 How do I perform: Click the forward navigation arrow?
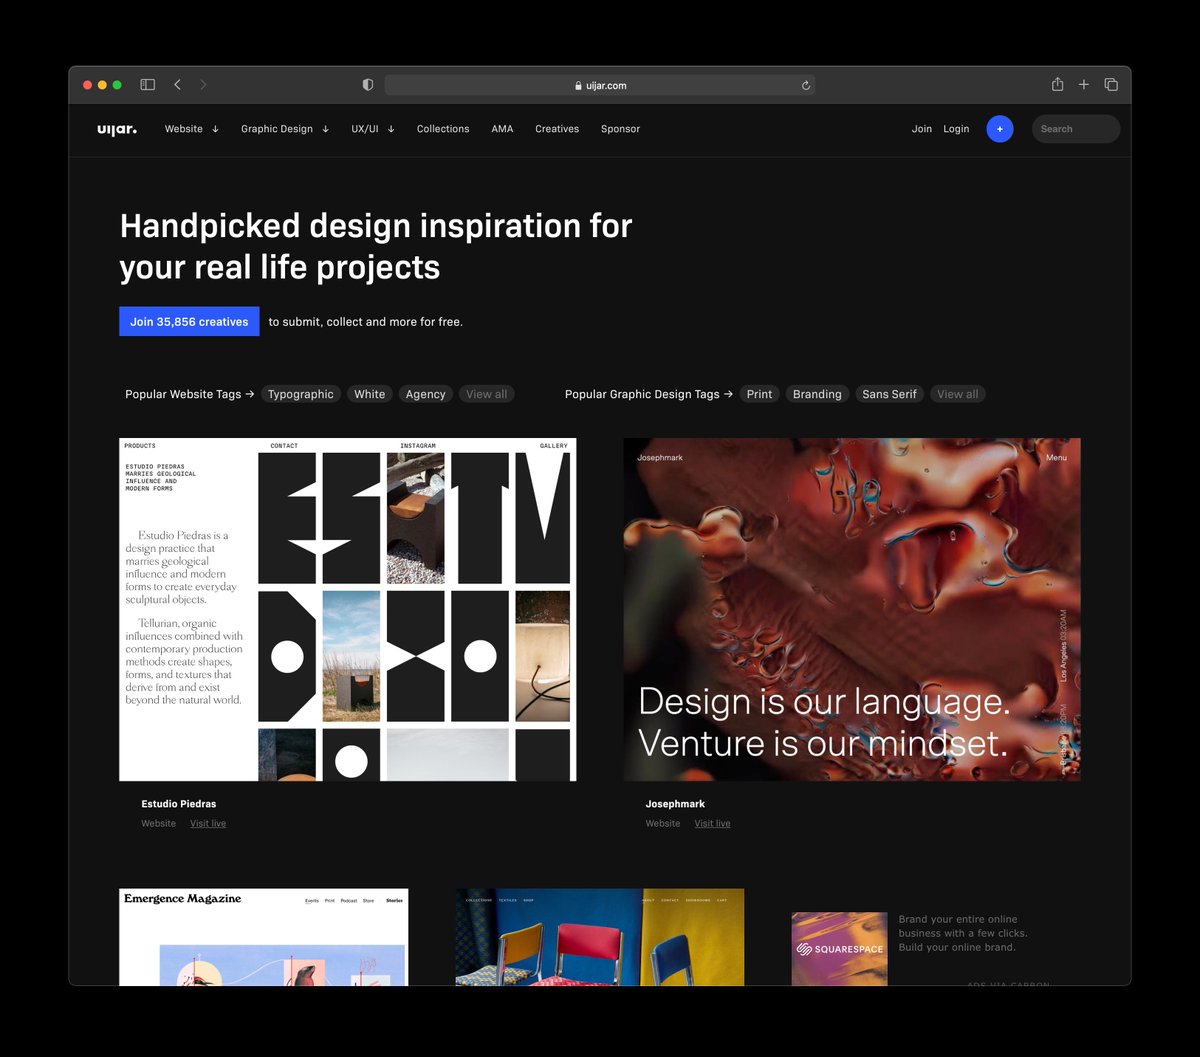point(203,85)
